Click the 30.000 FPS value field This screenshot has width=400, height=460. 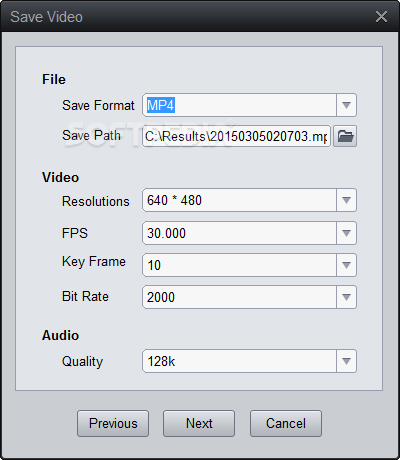[x=239, y=233]
